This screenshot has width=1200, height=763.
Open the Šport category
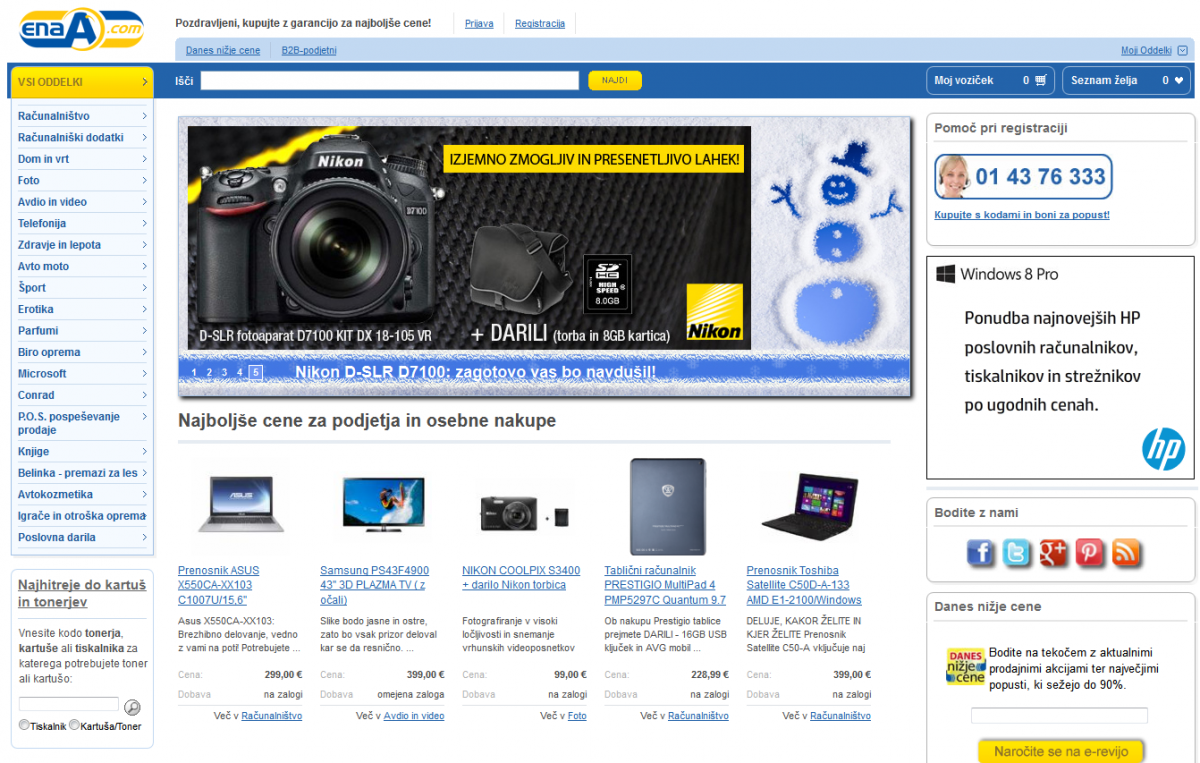pos(82,288)
